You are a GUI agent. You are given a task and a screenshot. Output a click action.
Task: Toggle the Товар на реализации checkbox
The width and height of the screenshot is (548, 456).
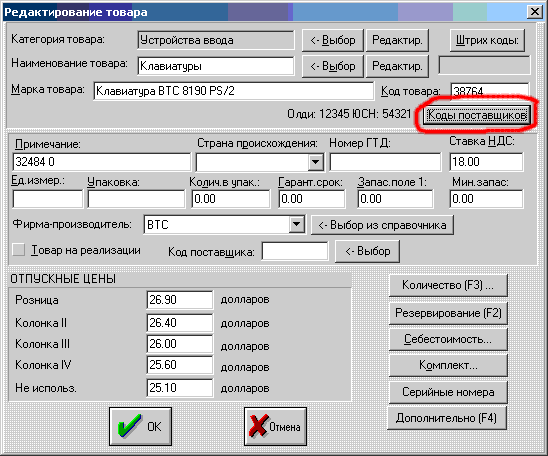pos(19,250)
